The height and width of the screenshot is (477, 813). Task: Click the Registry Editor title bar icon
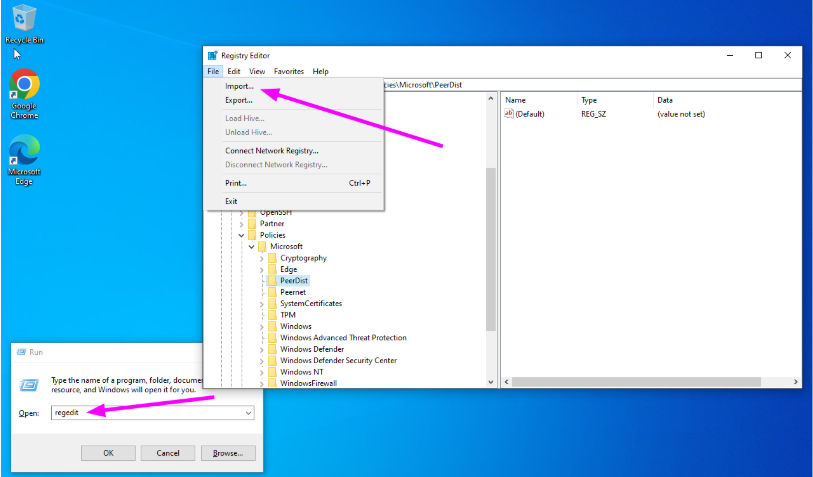pos(212,55)
